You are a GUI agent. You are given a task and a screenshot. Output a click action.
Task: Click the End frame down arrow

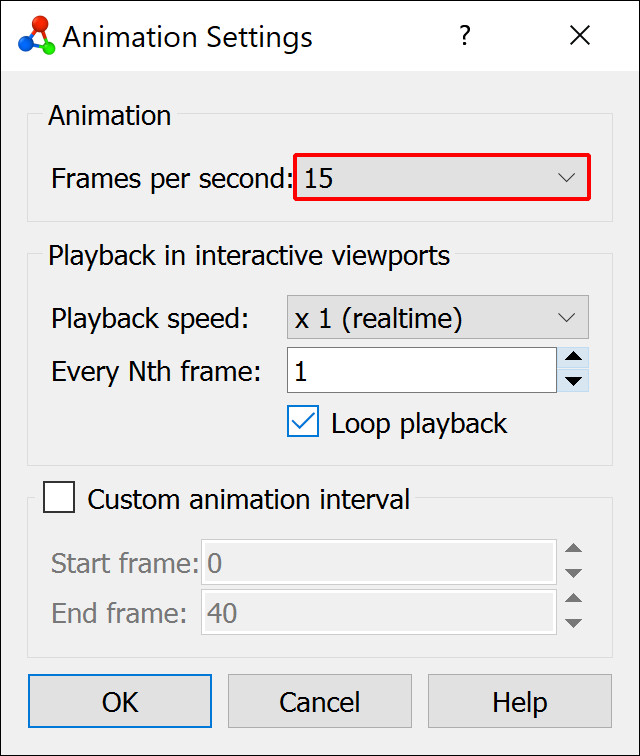573,623
